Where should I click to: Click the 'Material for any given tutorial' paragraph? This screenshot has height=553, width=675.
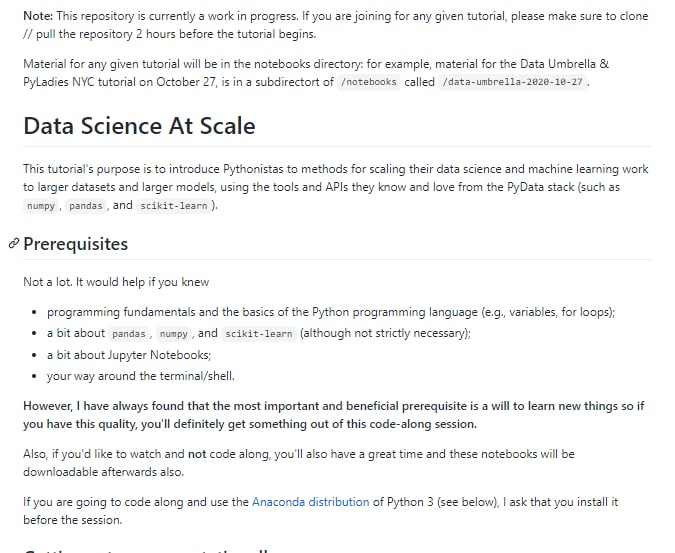point(316,73)
